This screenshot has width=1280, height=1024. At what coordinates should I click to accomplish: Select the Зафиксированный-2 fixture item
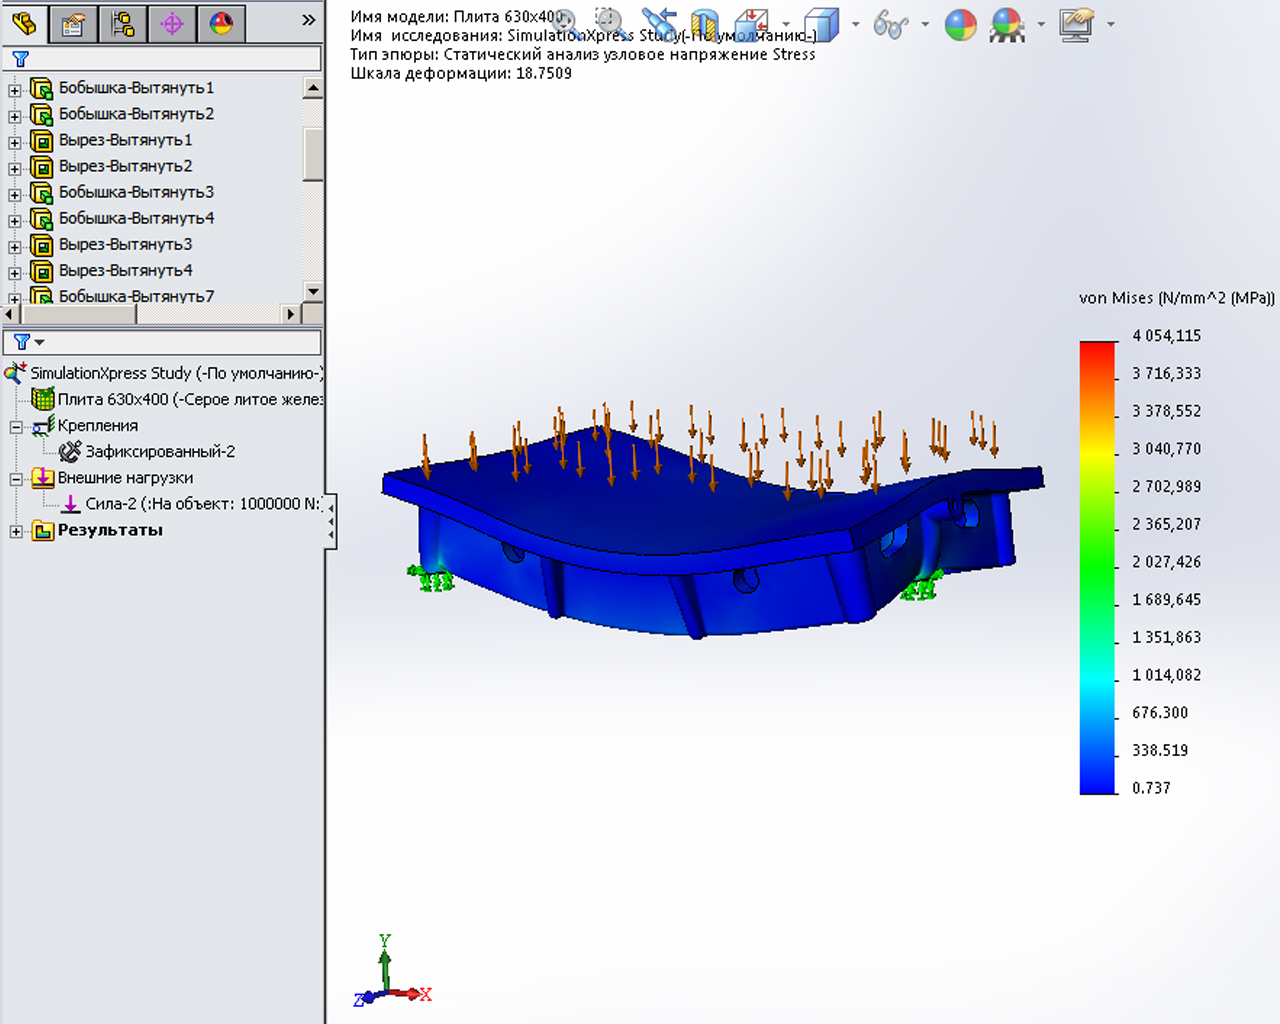point(159,452)
